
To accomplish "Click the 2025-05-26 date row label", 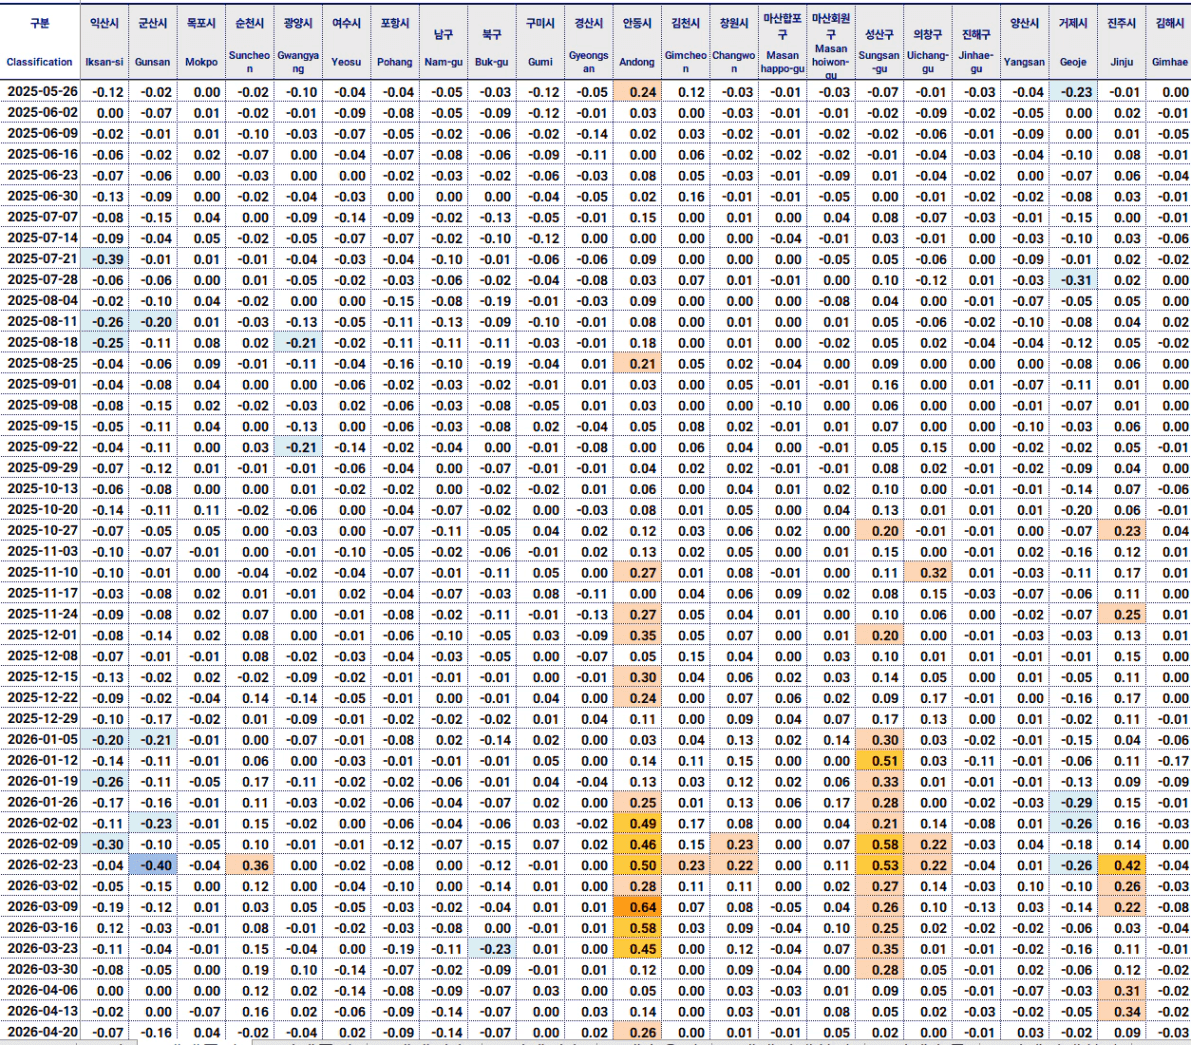I will (x=42, y=92).
